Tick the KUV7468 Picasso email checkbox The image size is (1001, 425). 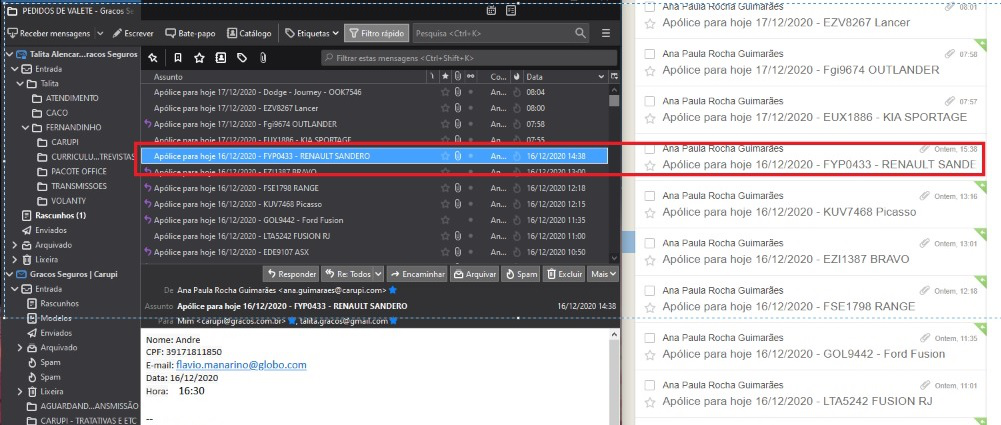coord(650,196)
